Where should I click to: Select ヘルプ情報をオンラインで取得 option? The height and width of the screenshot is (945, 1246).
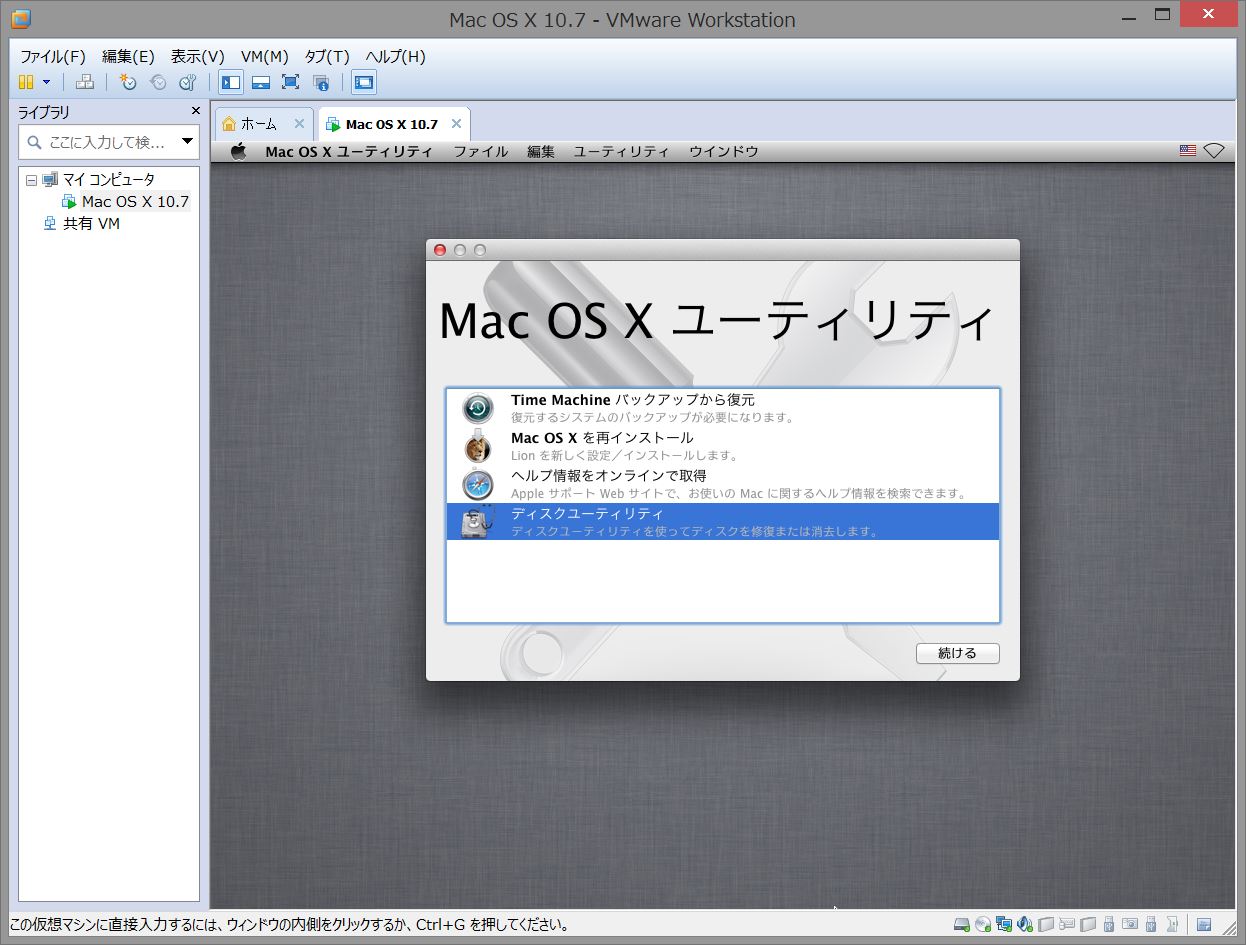[722, 484]
